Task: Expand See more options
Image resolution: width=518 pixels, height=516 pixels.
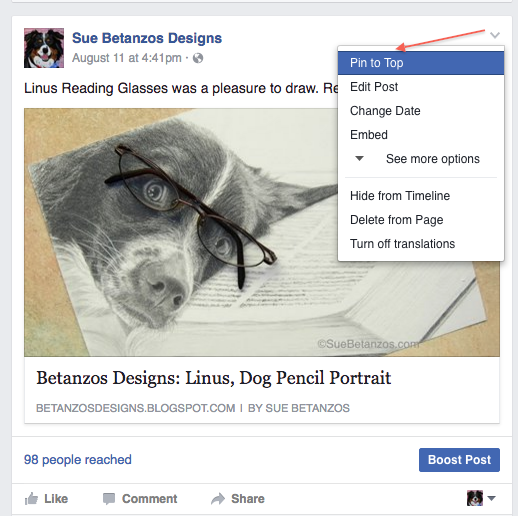Action: click(x=421, y=159)
